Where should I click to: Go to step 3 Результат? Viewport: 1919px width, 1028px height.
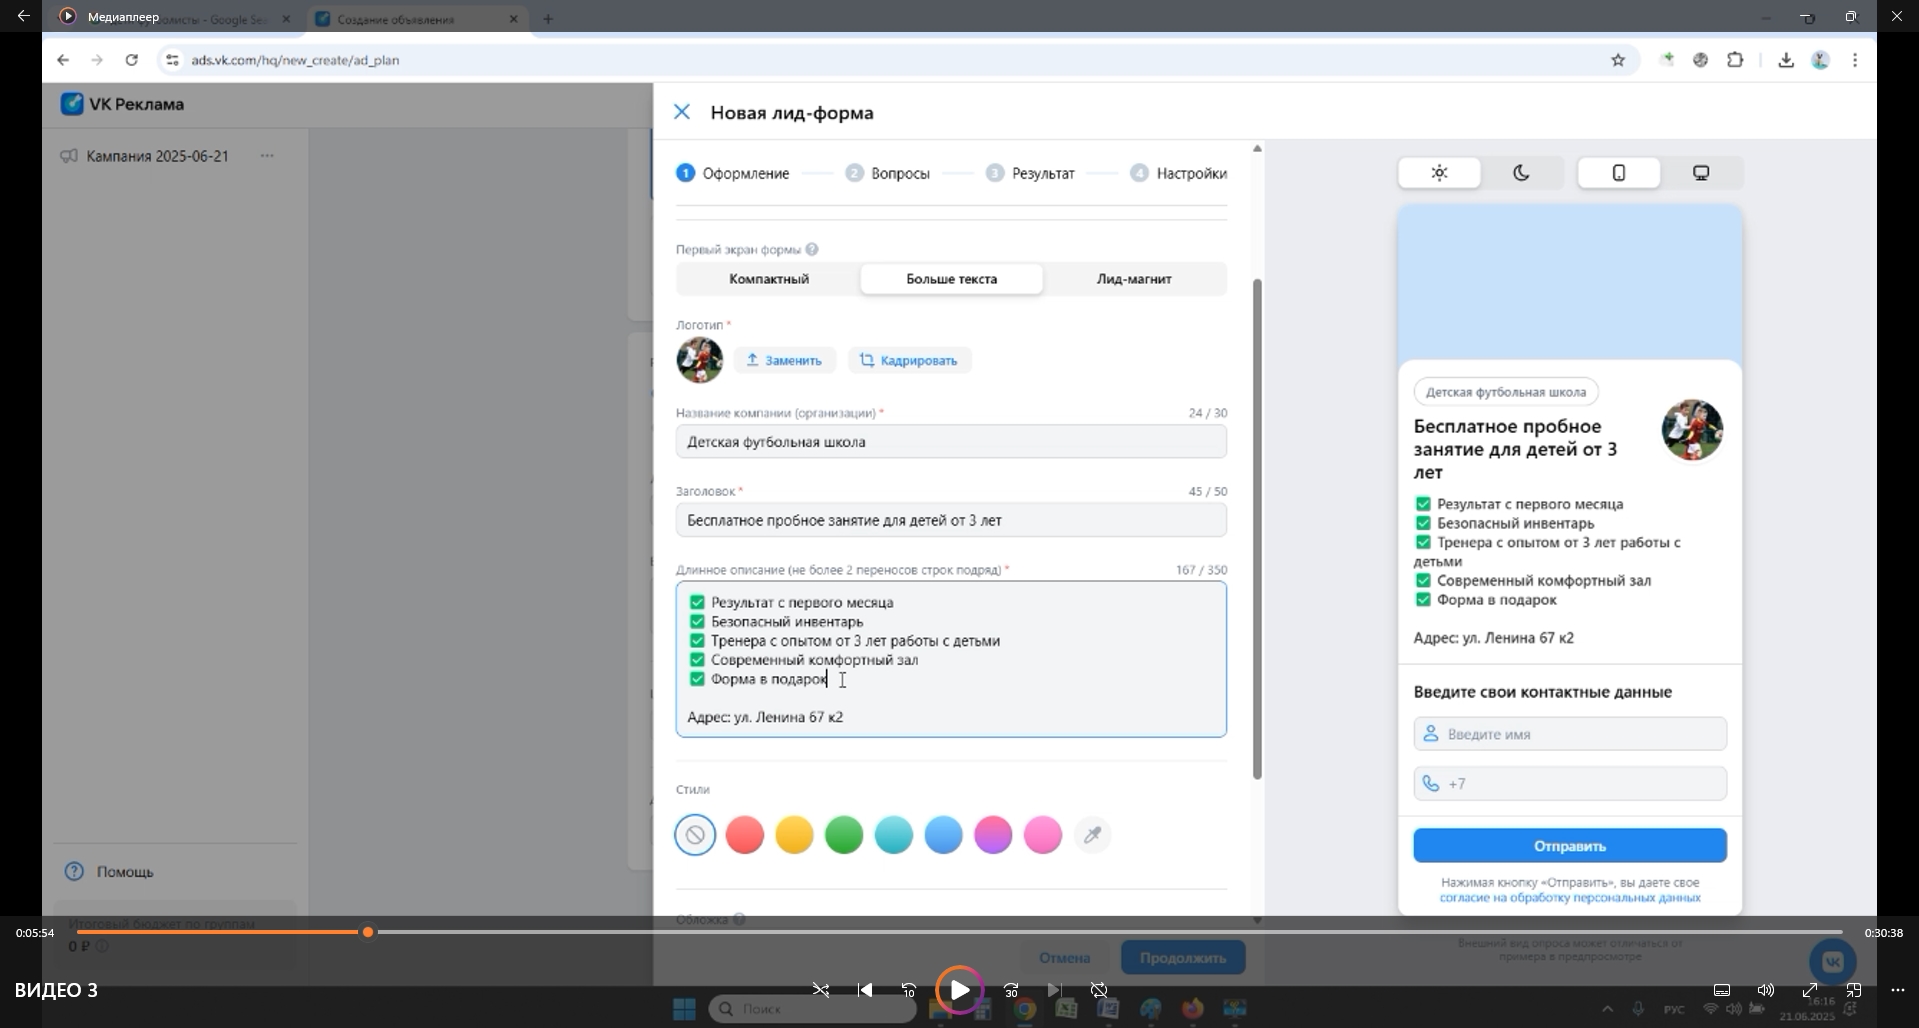1030,173
